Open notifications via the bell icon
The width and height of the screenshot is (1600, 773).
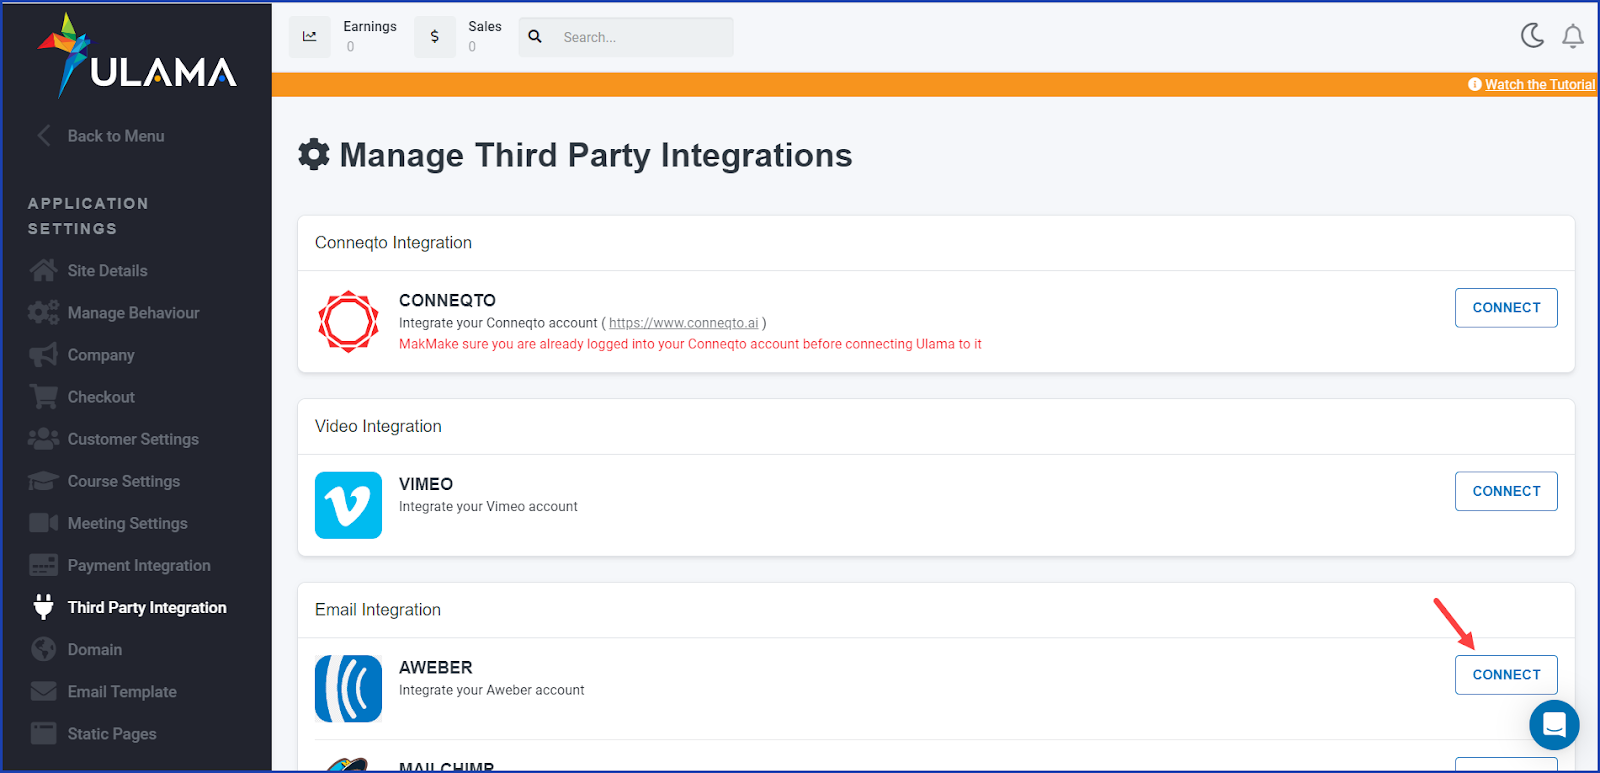(x=1573, y=36)
